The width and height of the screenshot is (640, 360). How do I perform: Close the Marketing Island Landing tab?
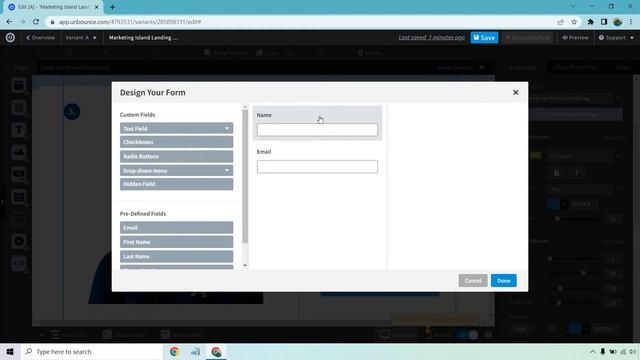click(x=97, y=7)
